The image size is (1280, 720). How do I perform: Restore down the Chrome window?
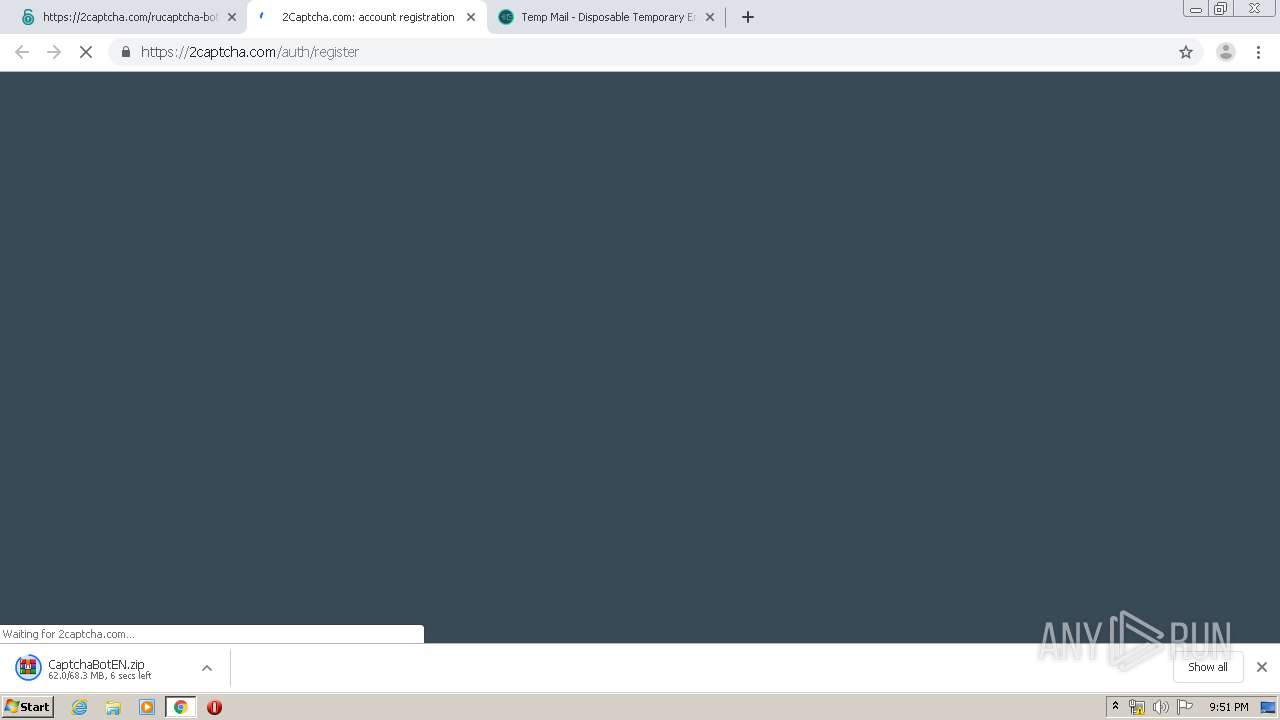click(x=1221, y=9)
